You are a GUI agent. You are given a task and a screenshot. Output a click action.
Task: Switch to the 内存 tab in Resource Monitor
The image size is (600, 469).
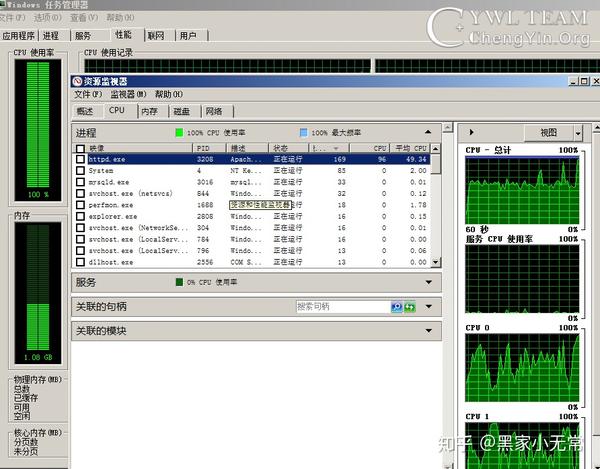click(x=150, y=111)
